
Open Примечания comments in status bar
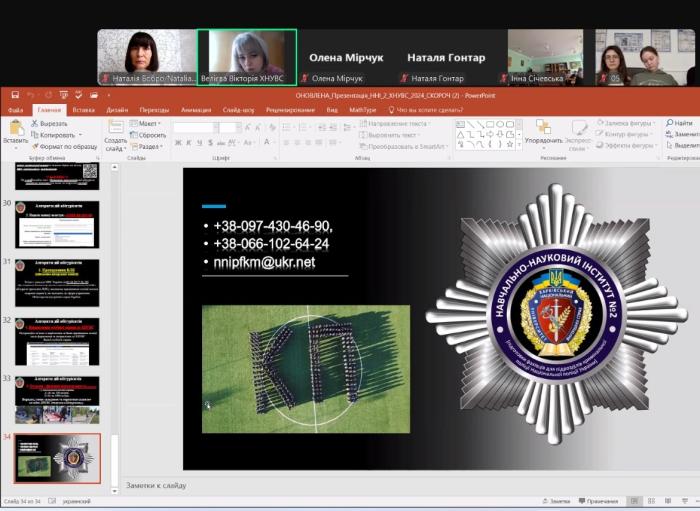point(597,501)
